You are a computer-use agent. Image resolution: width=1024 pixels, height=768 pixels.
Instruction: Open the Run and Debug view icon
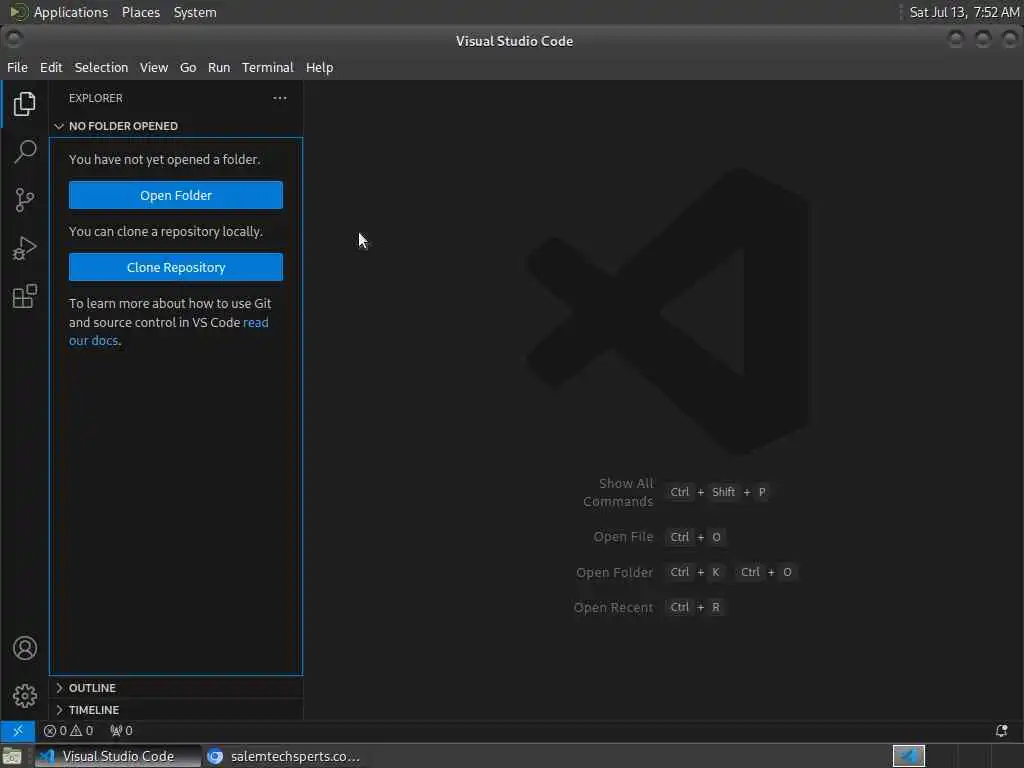pyautogui.click(x=24, y=248)
